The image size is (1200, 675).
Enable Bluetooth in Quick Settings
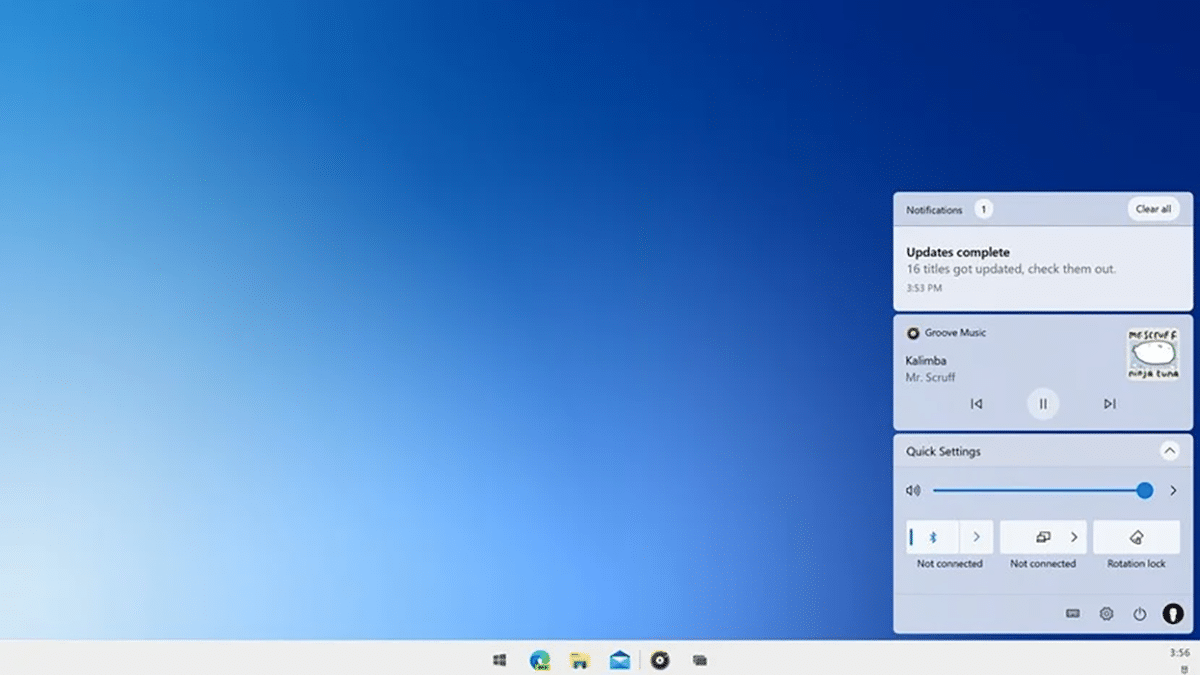(x=934, y=536)
